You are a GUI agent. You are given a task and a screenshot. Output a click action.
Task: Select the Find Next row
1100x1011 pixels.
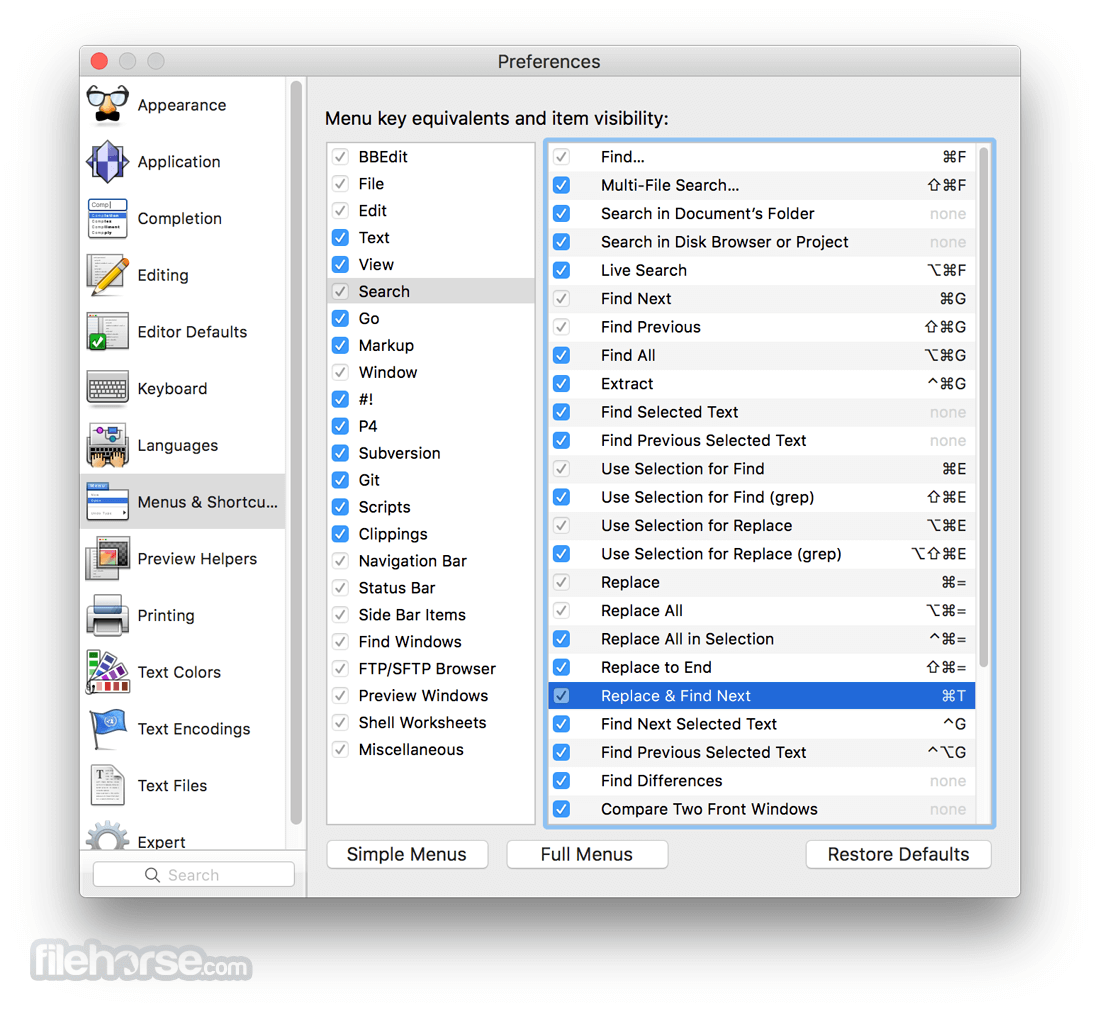coord(761,299)
